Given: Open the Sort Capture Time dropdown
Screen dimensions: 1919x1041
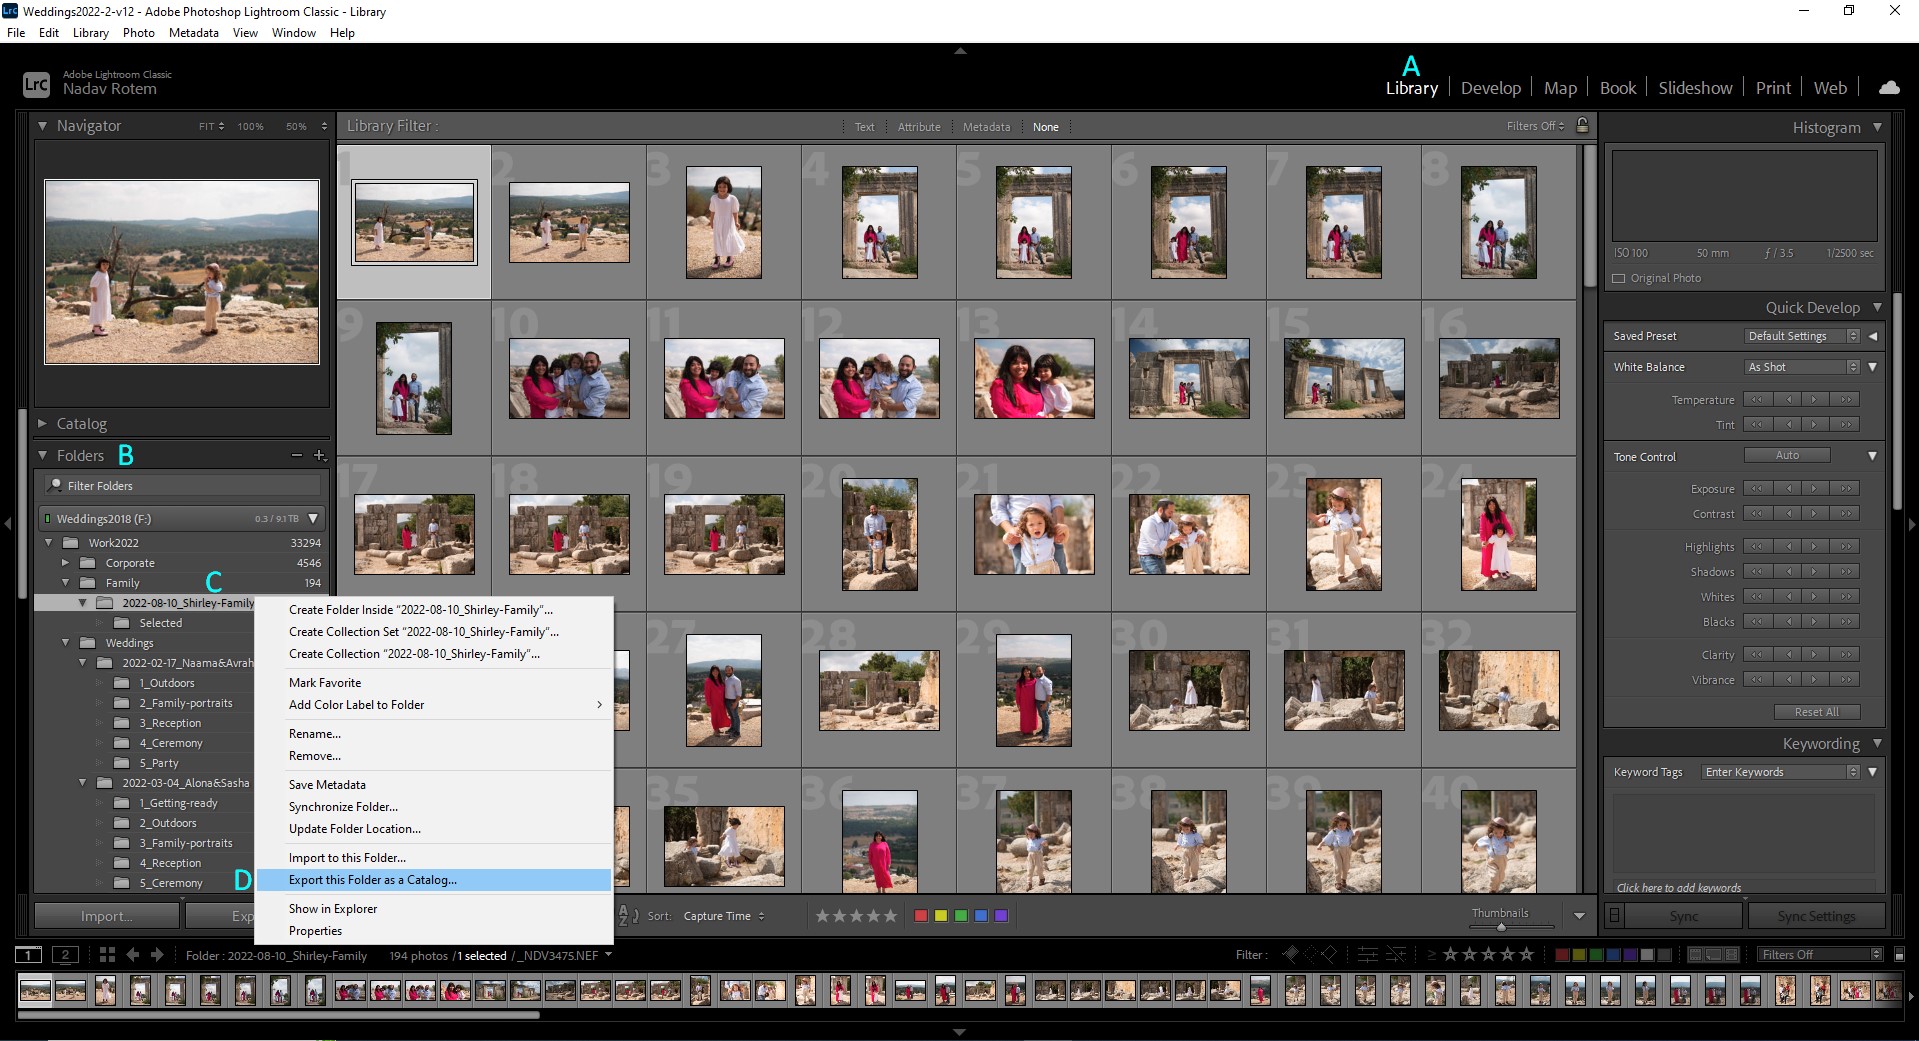Looking at the screenshot, I should (724, 916).
